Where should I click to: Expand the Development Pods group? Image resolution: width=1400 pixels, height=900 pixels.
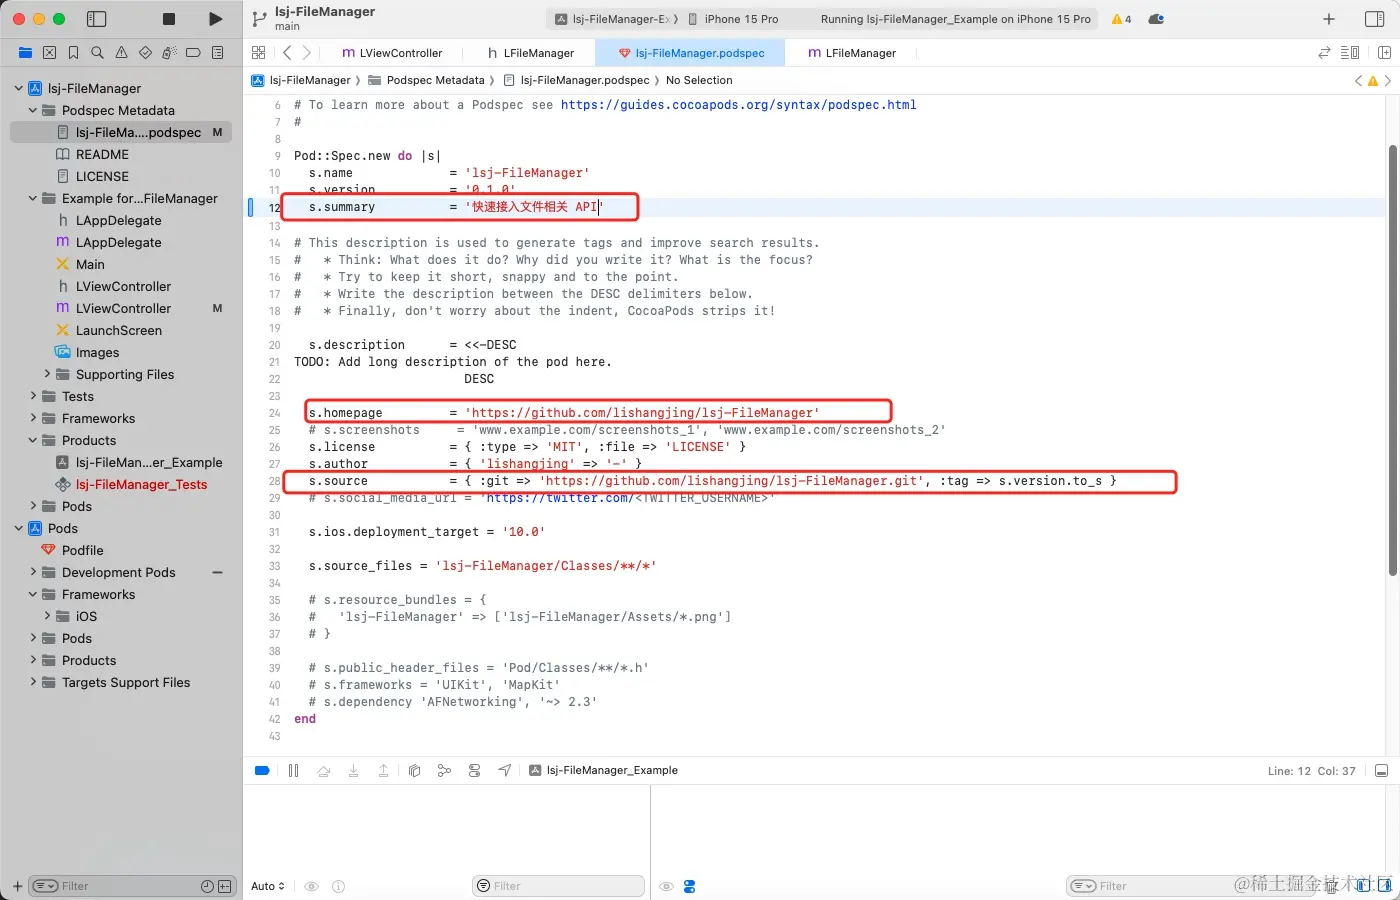(x=32, y=572)
